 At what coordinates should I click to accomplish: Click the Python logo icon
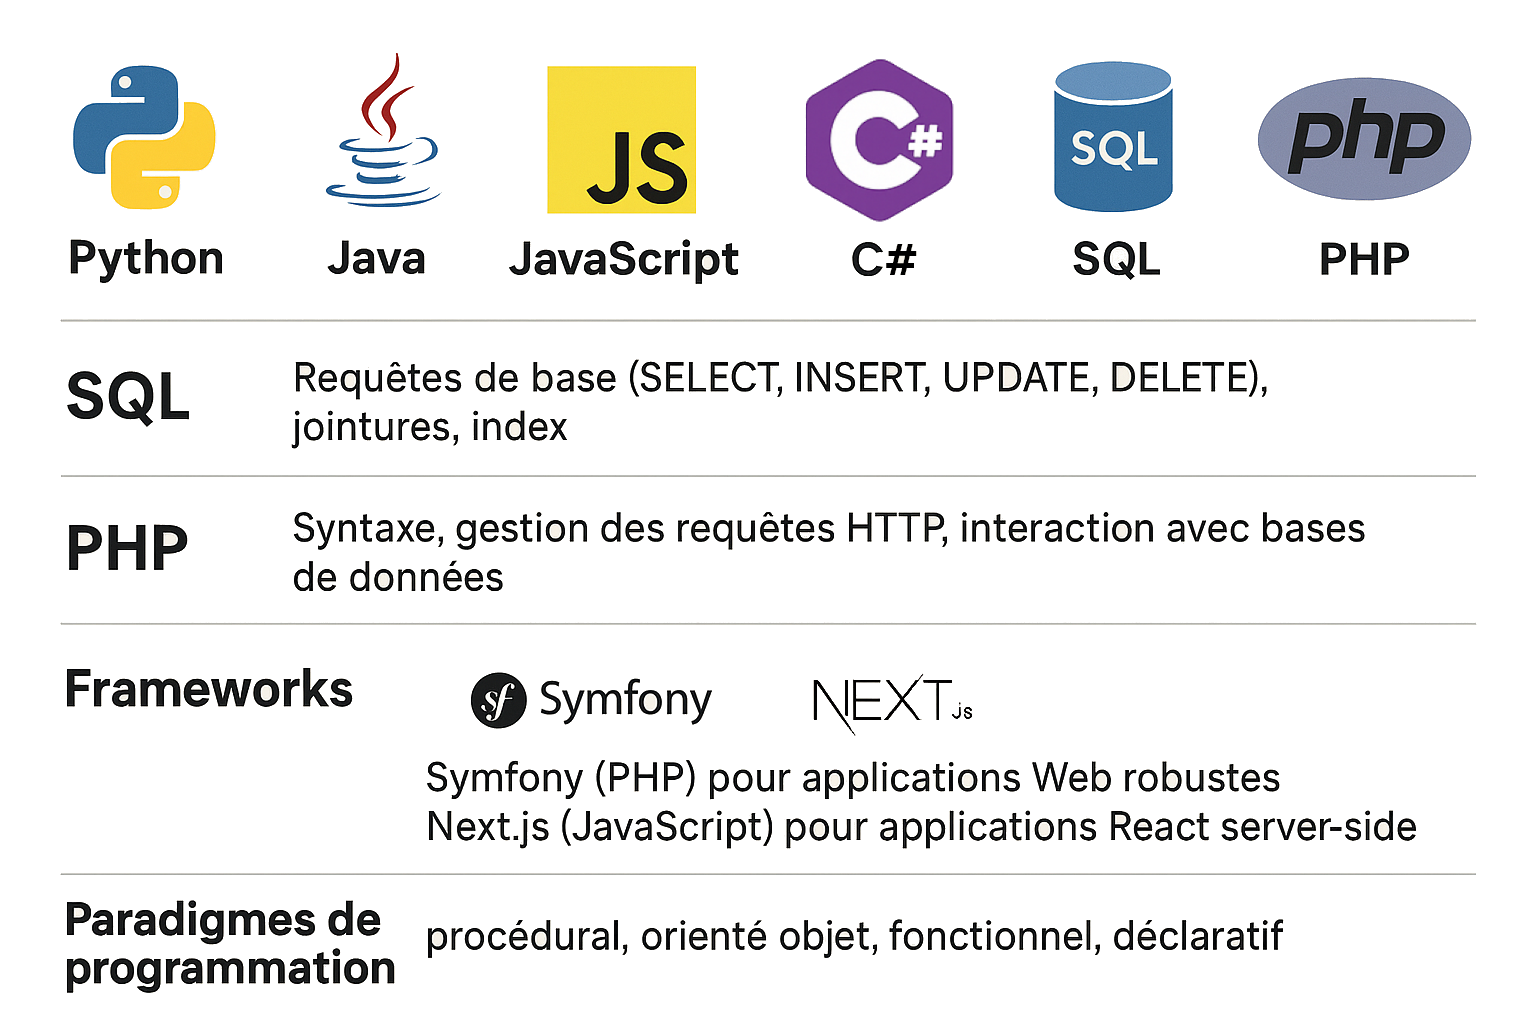point(144,138)
